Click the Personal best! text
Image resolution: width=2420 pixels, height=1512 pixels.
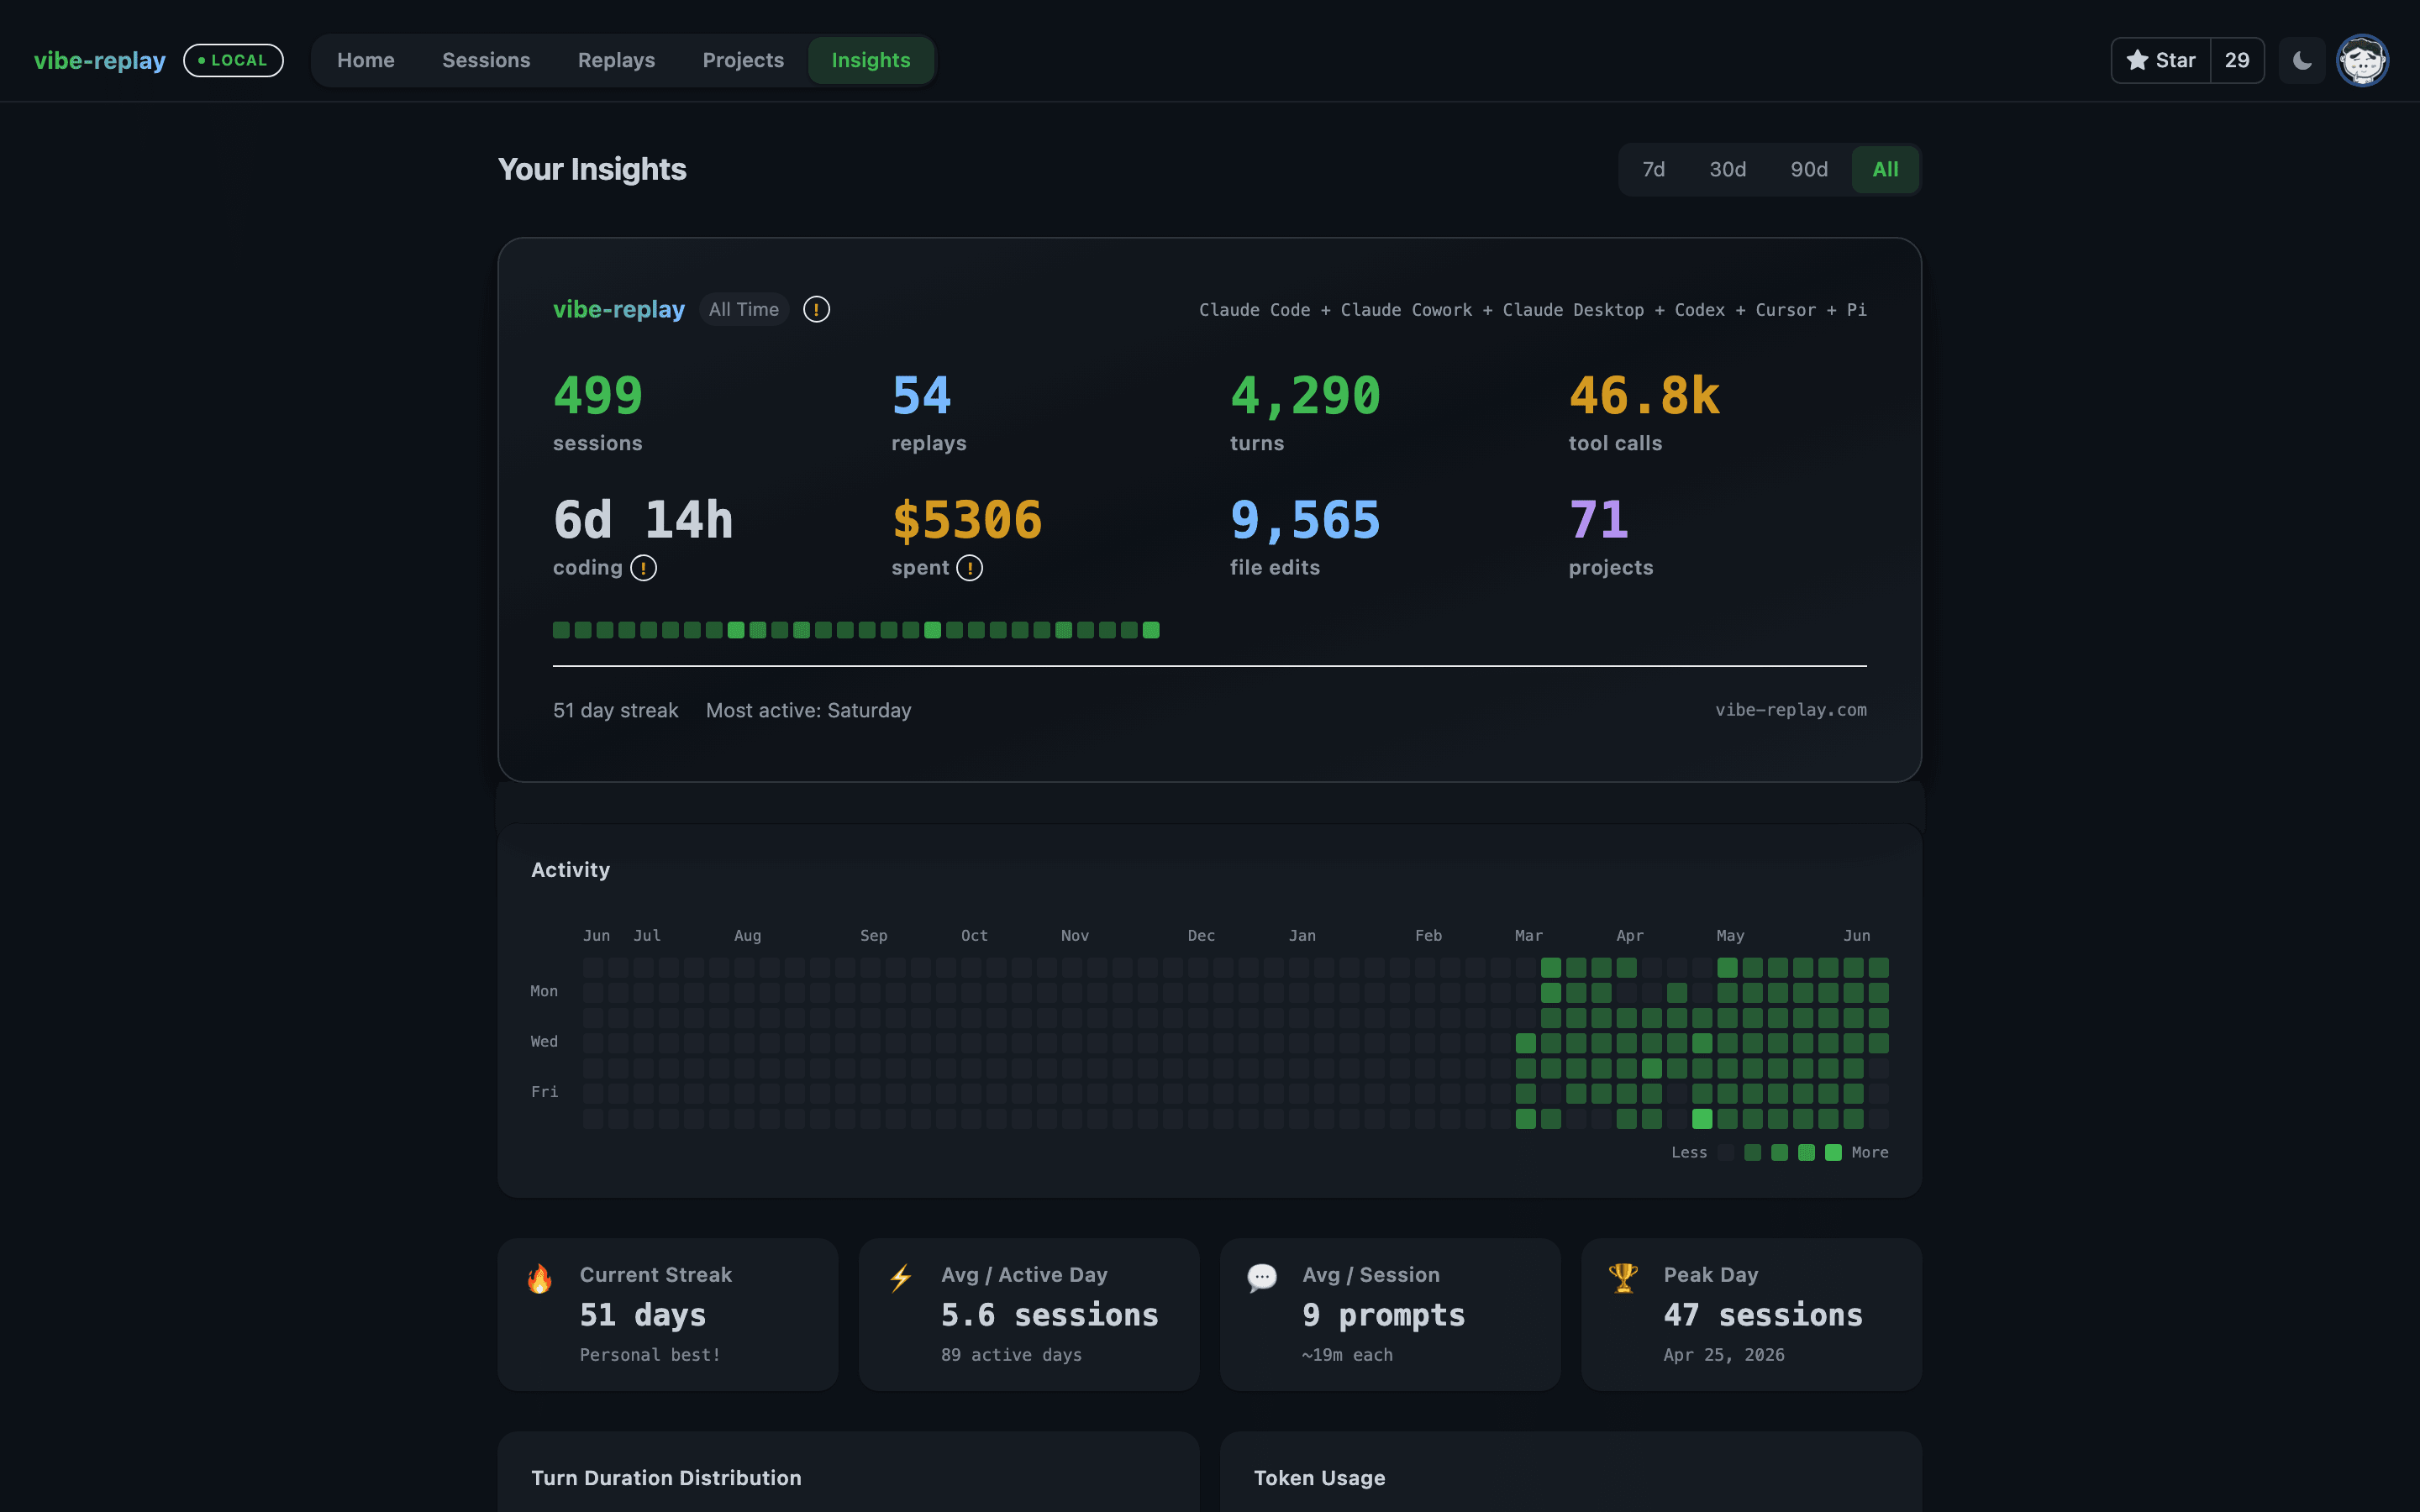point(650,1355)
